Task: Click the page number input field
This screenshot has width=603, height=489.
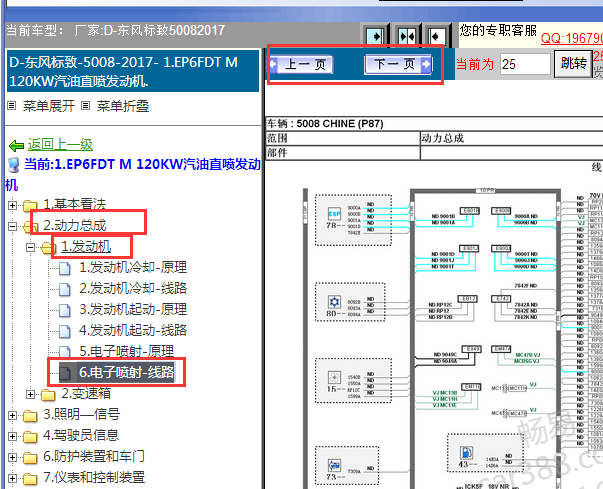Action: tap(525, 64)
